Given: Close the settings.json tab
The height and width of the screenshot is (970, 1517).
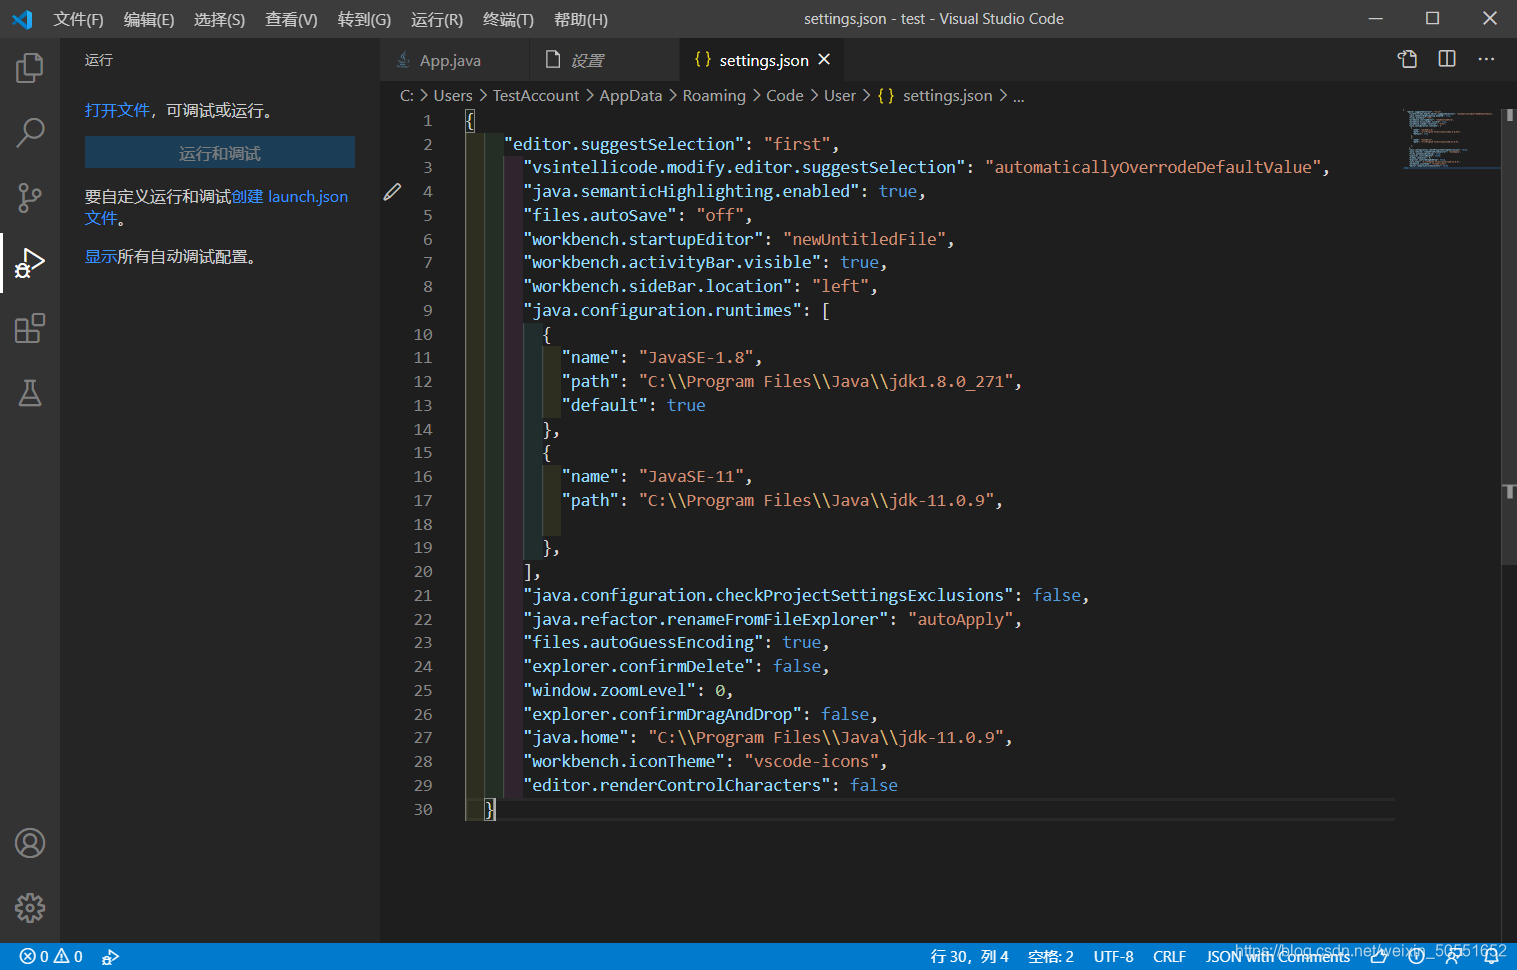Looking at the screenshot, I should click(x=824, y=60).
